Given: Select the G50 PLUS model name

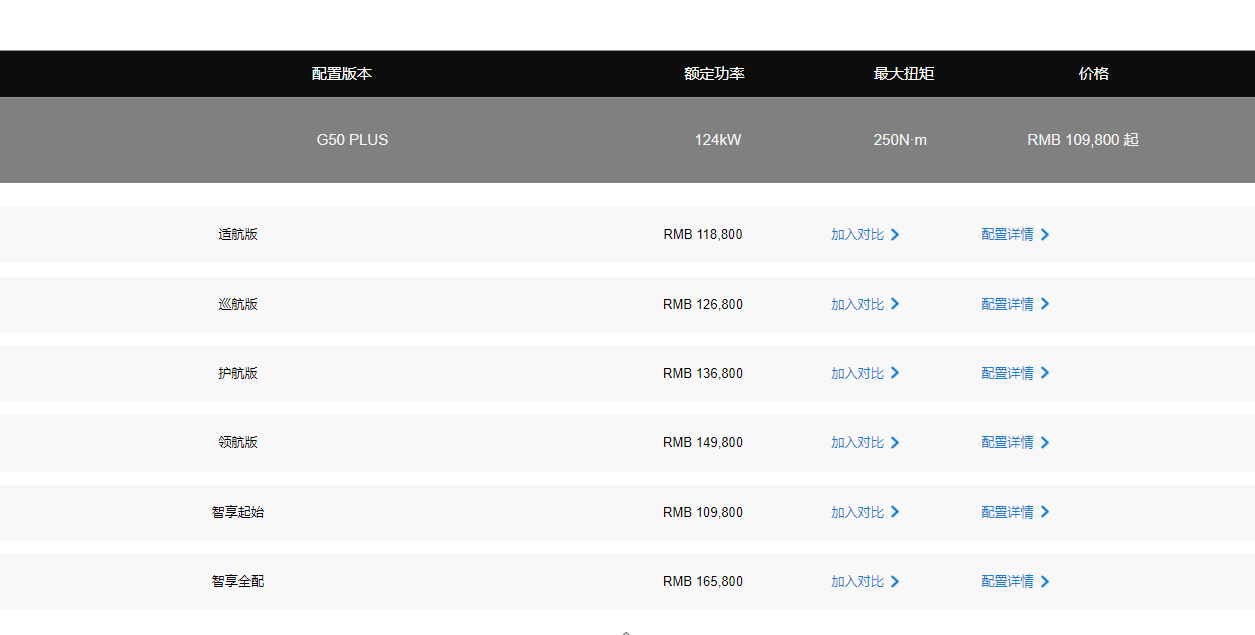Looking at the screenshot, I should pyautogui.click(x=352, y=140).
